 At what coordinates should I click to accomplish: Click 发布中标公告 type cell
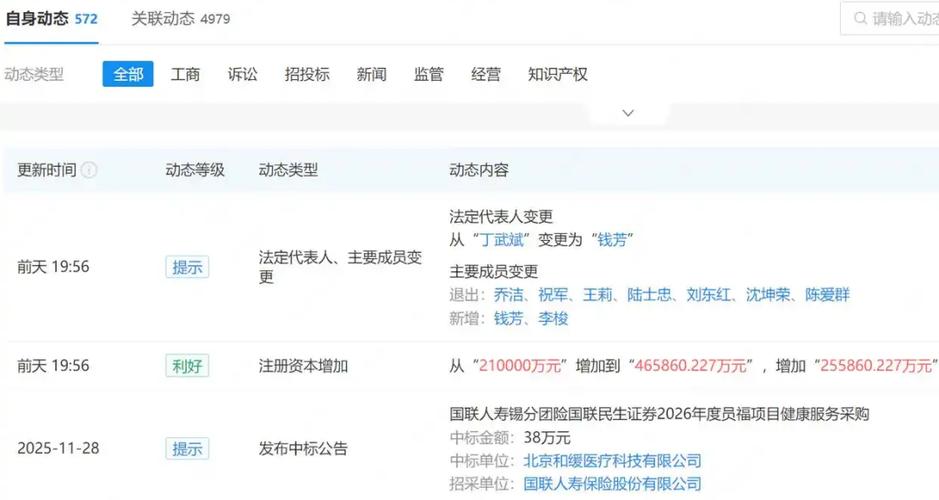(303, 449)
